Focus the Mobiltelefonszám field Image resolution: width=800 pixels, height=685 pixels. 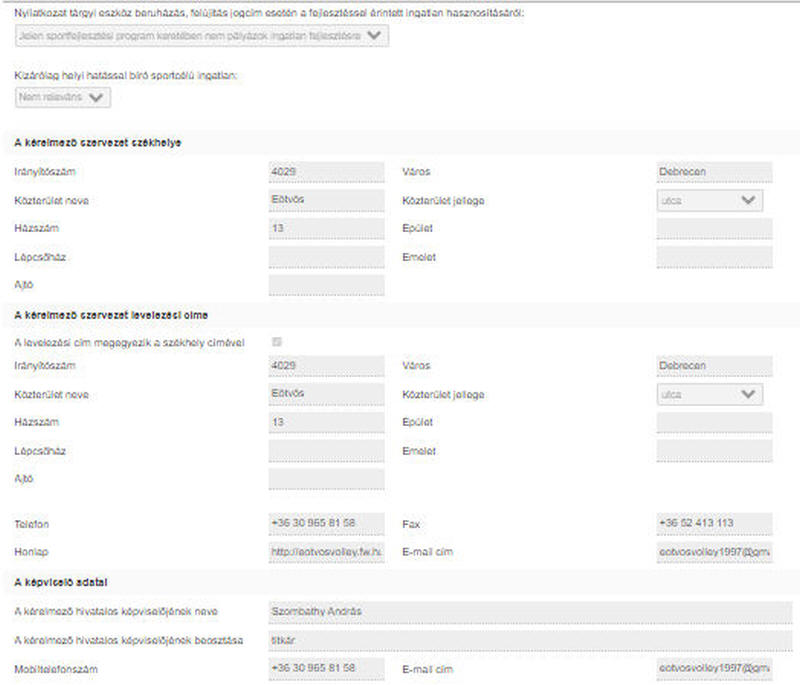(326, 668)
